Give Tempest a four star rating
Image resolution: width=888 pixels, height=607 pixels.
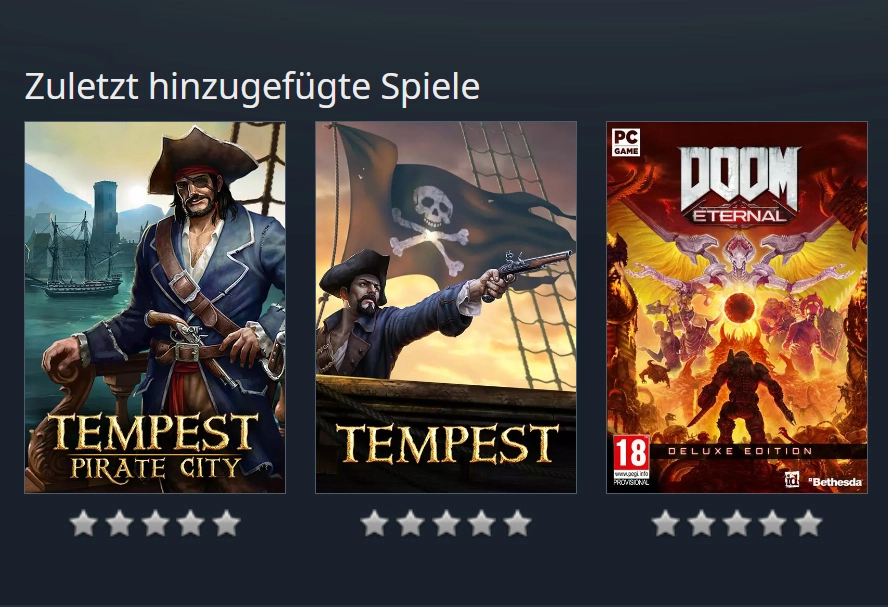pyautogui.click(x=482, y=523)
